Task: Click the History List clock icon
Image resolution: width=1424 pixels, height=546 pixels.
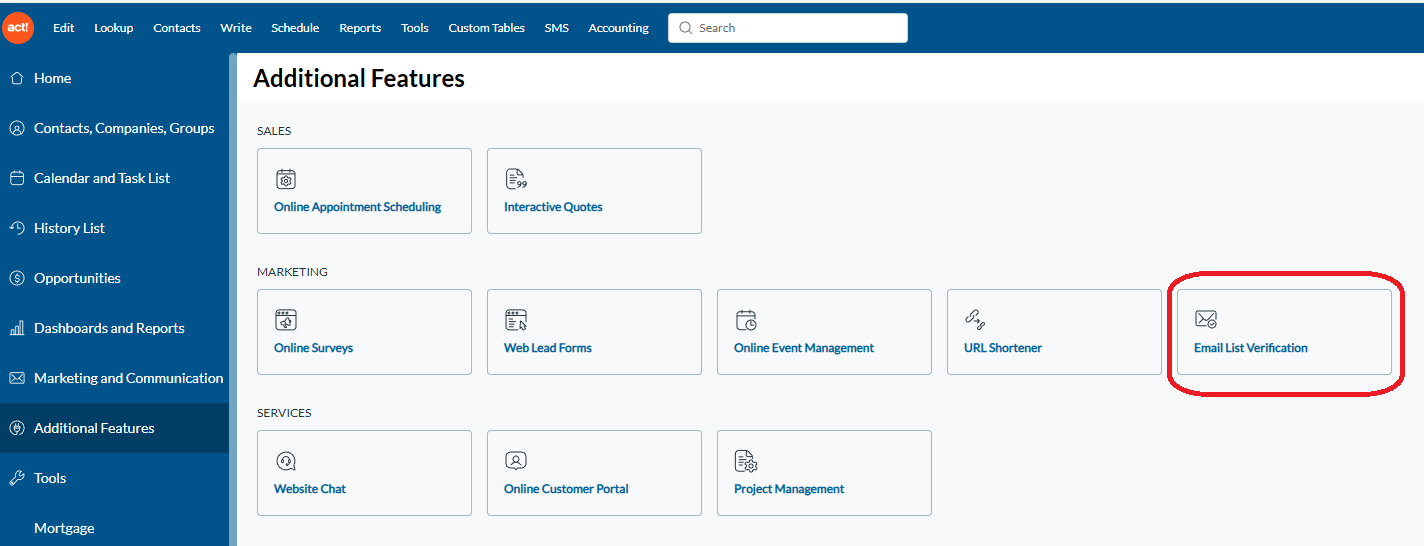Action: [16, 228]
